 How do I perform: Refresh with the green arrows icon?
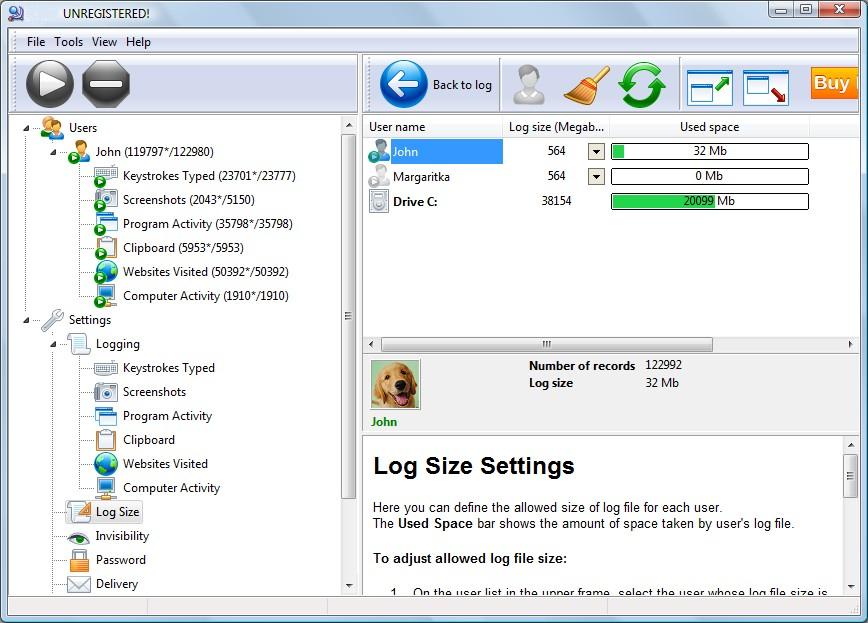point(642,85)
